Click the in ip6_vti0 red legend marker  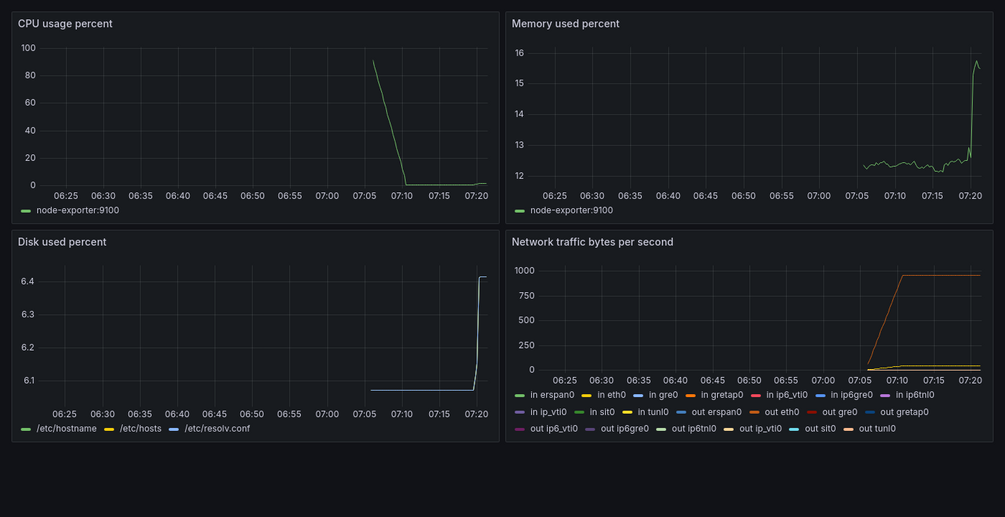point(756,395)
